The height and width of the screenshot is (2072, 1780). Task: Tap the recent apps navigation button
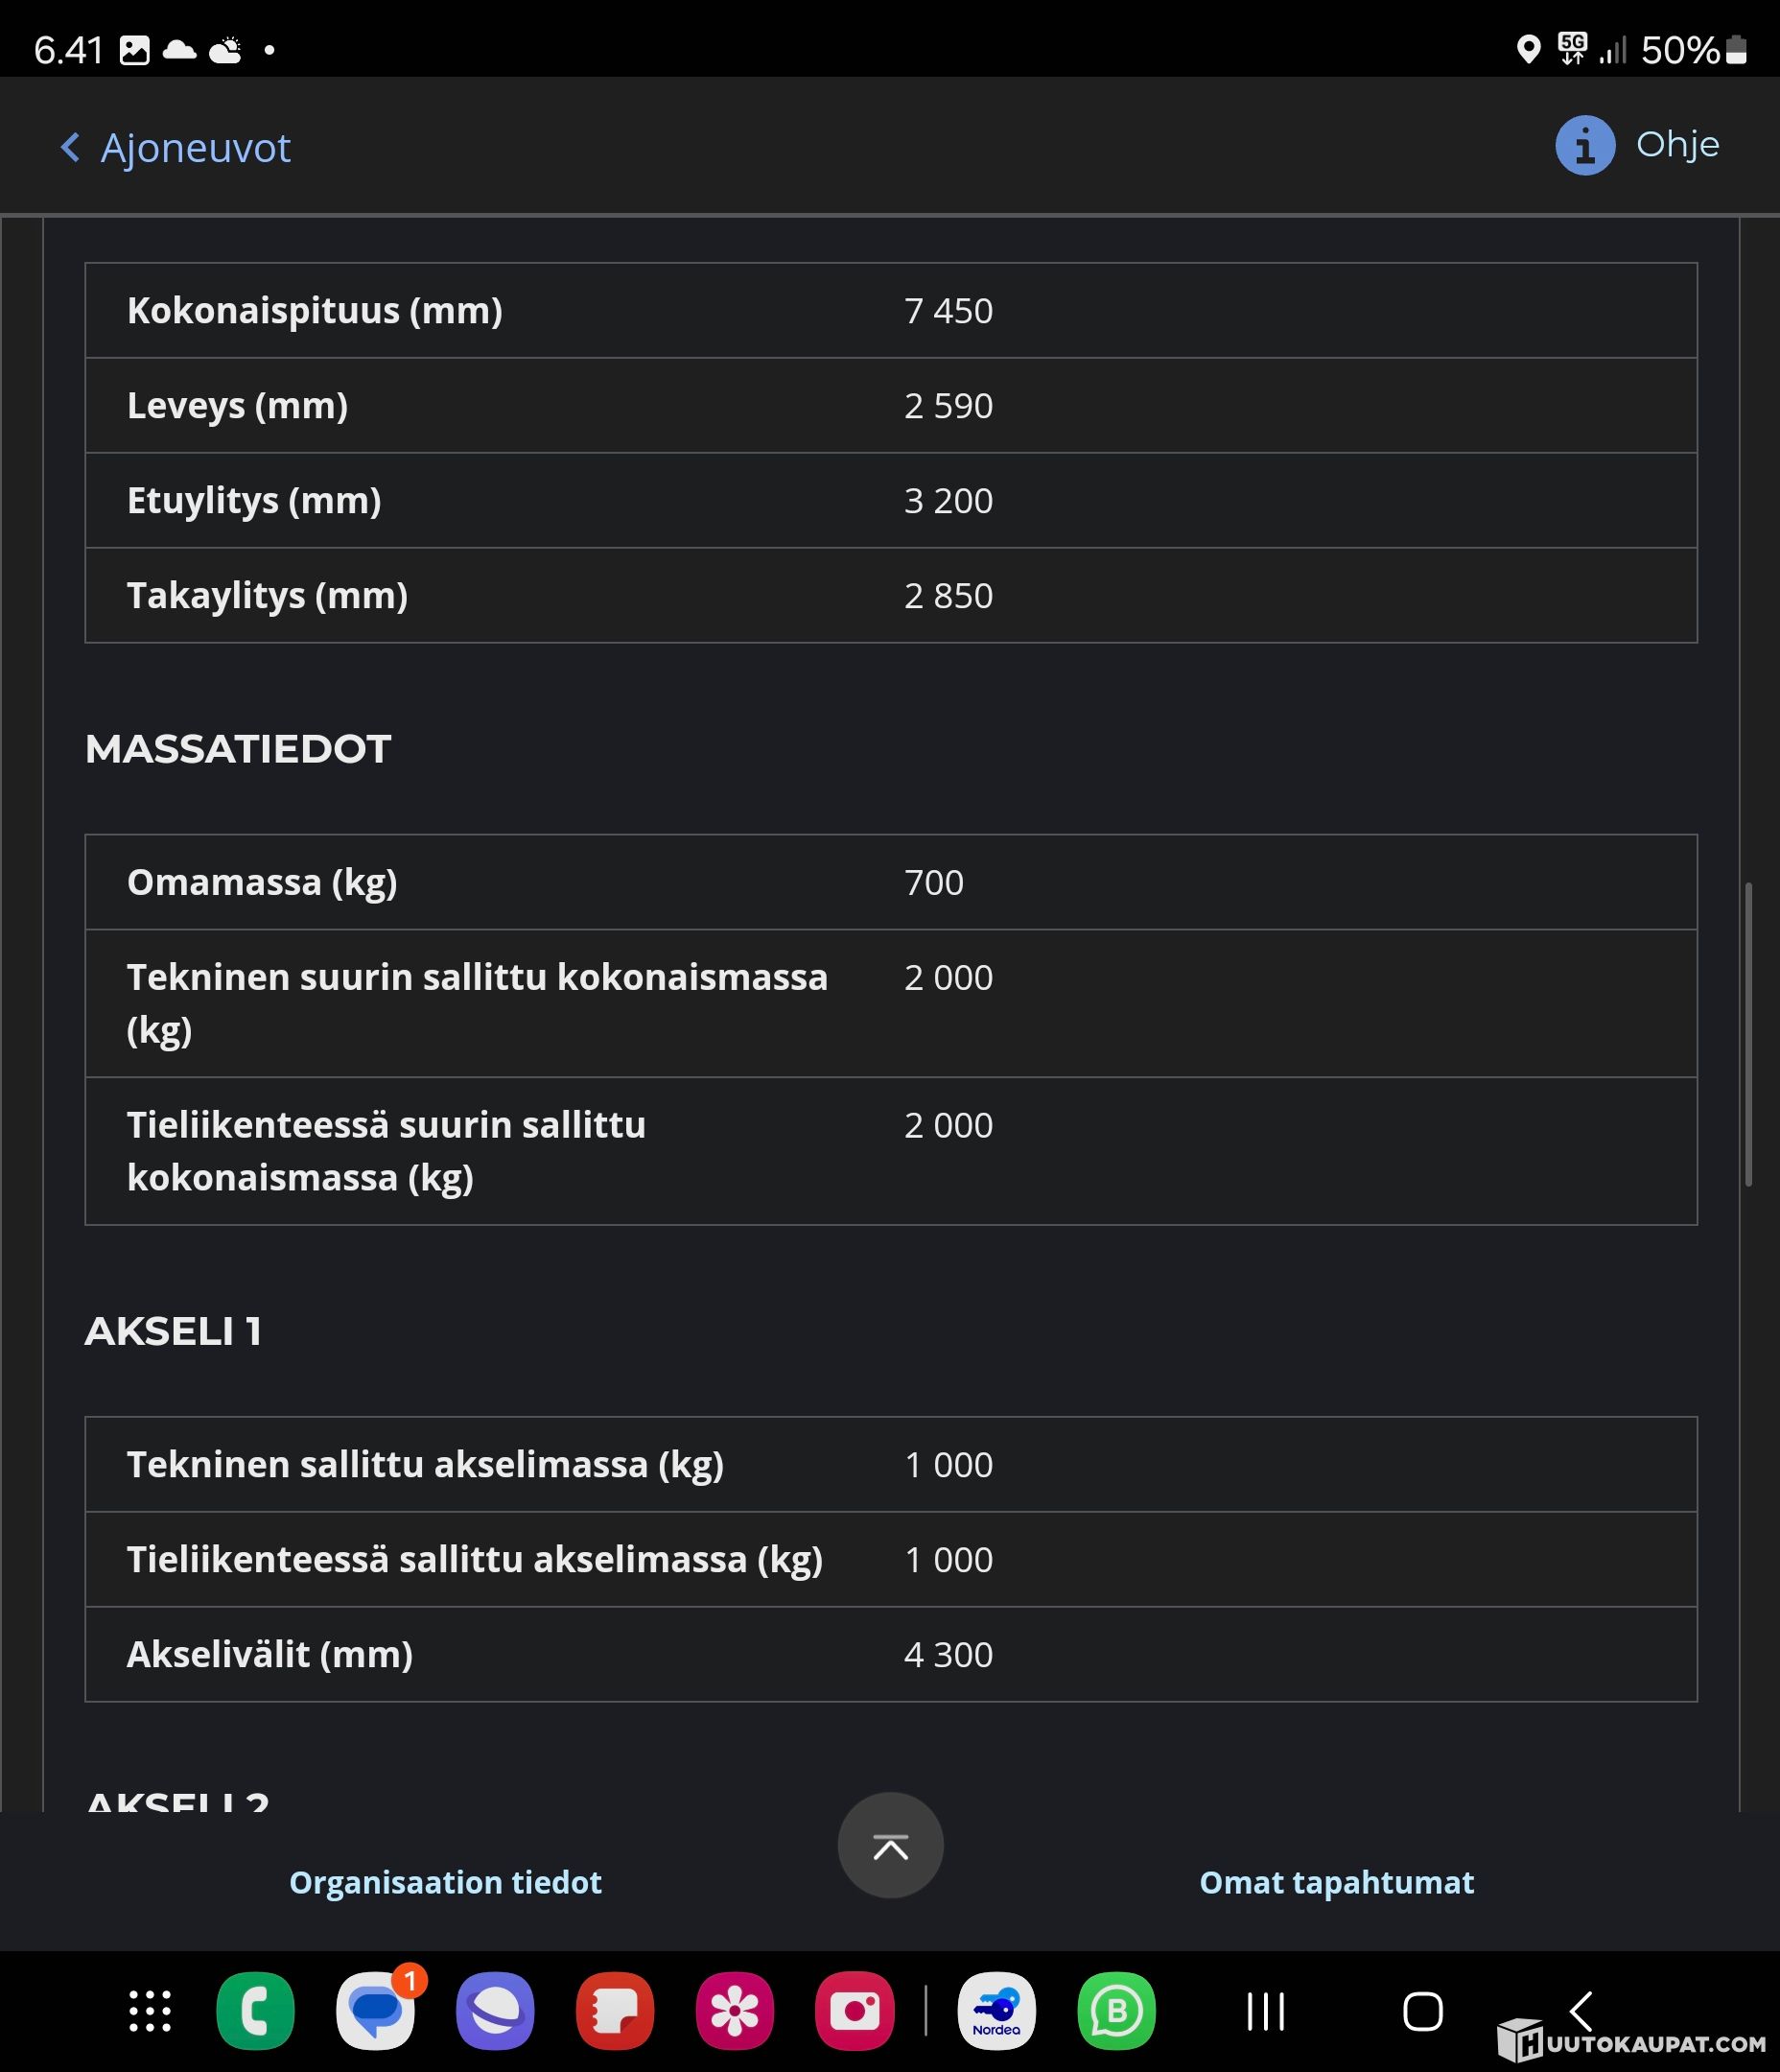pos(1265,2011)
